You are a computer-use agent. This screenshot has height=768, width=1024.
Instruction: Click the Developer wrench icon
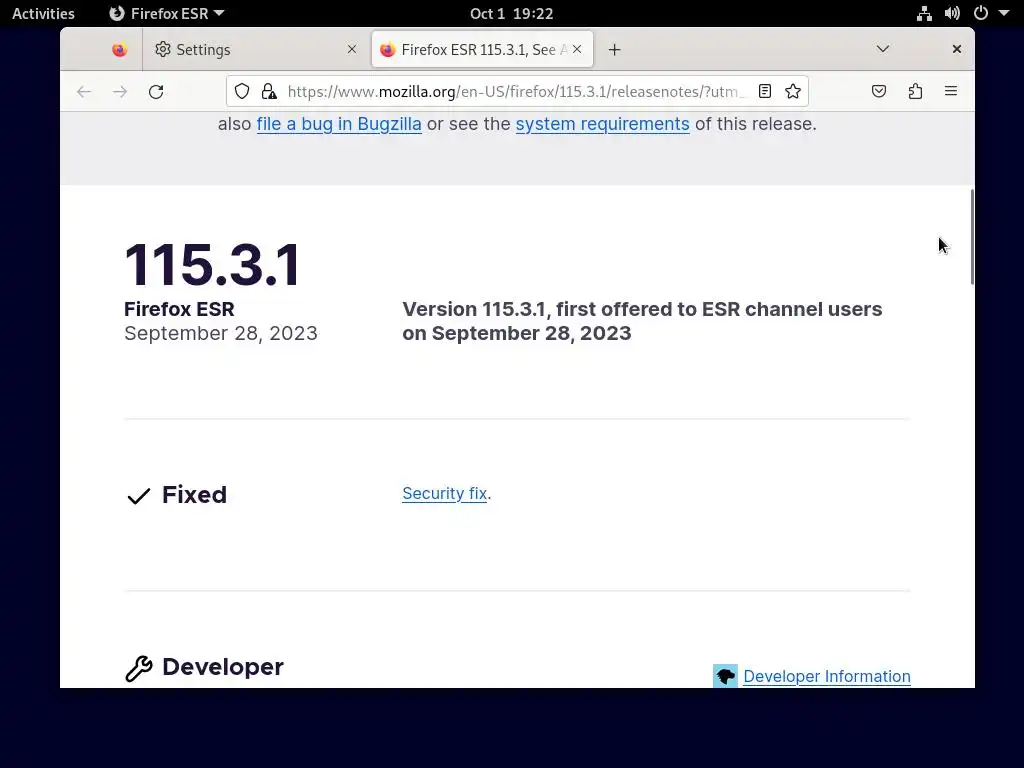pyautogui.click(x=138, y=669)
